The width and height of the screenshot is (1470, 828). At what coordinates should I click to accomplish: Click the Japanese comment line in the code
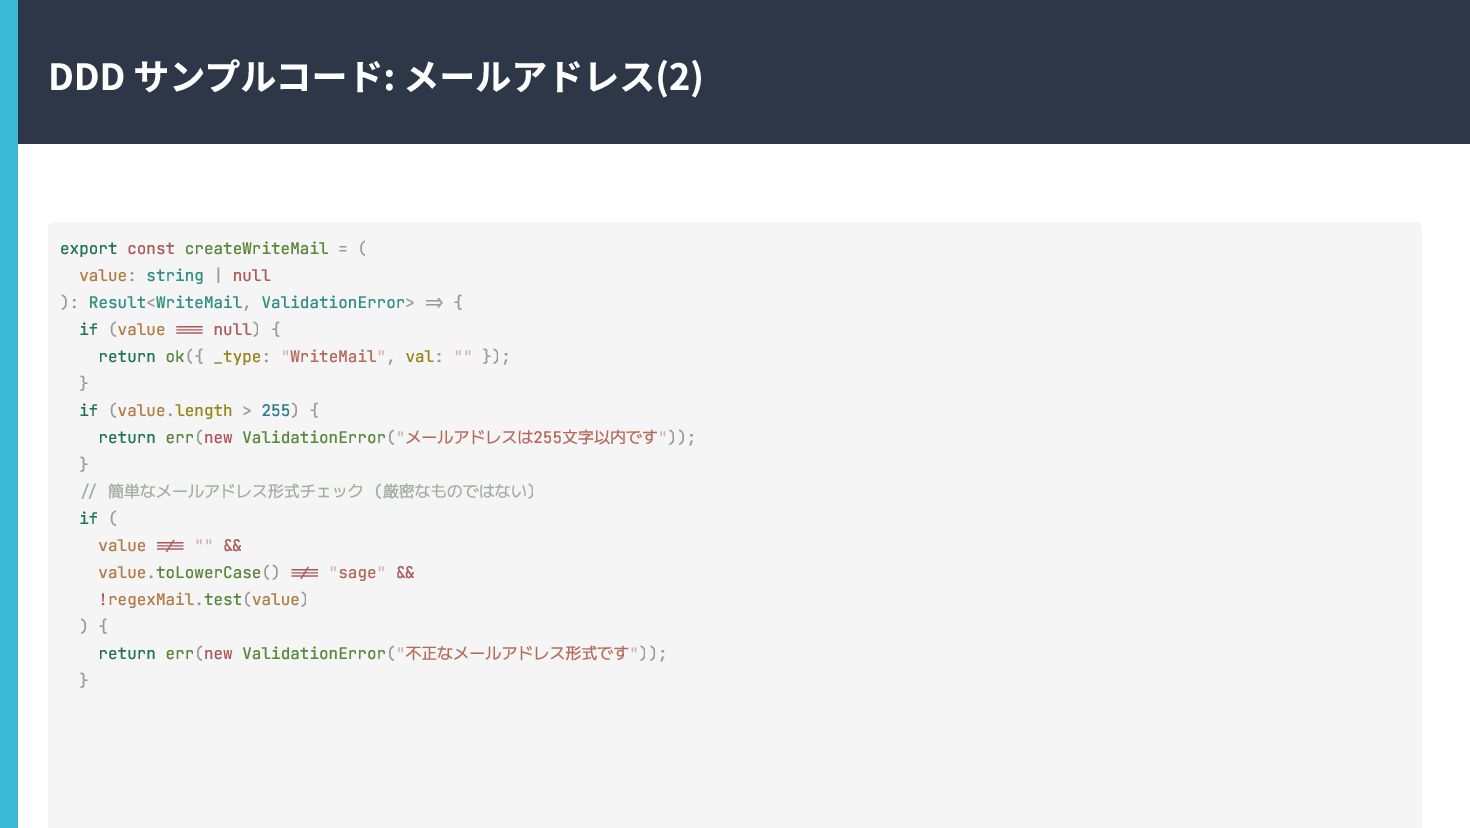[308, 491]
